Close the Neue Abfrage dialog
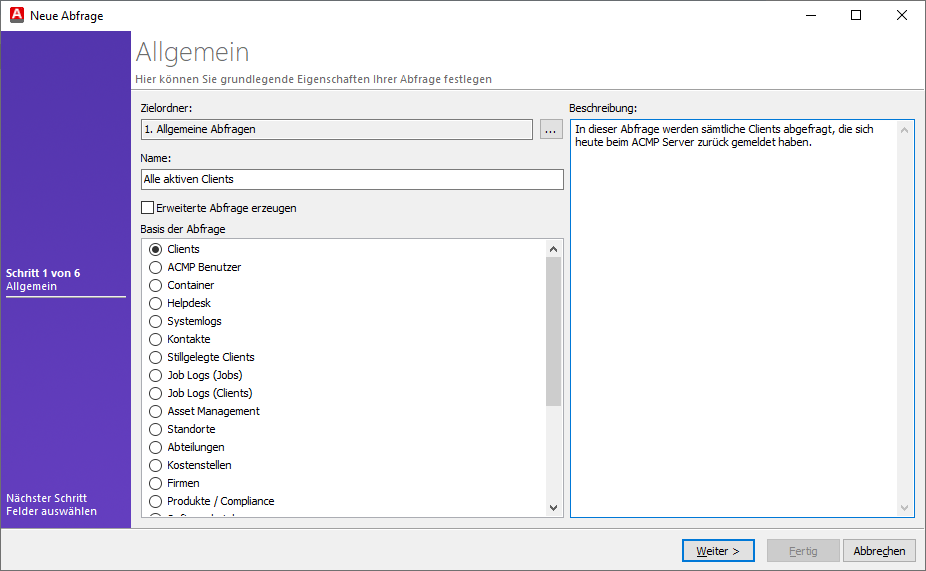The image size is (926, 571). (x=902, y=15)
